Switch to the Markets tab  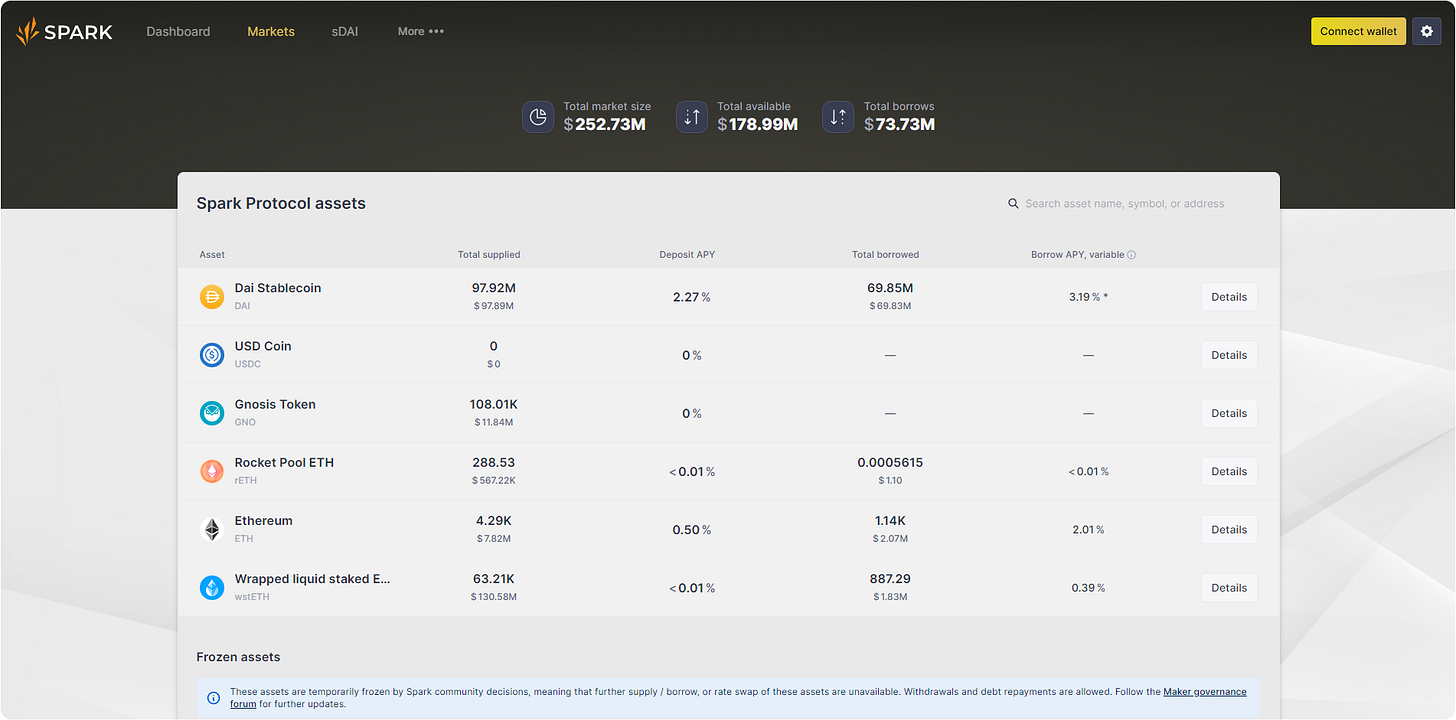(271, 31)
